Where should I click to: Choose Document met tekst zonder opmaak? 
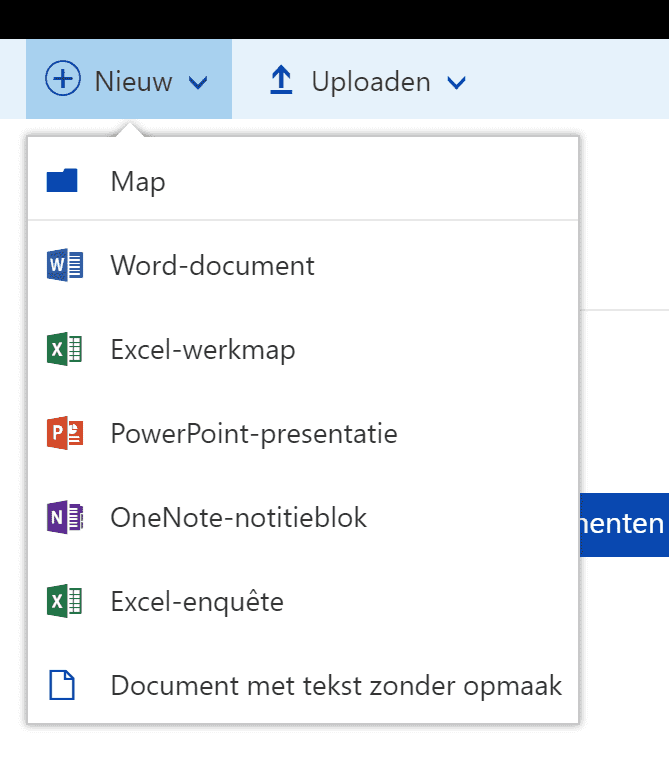click(x=303, y=685)
